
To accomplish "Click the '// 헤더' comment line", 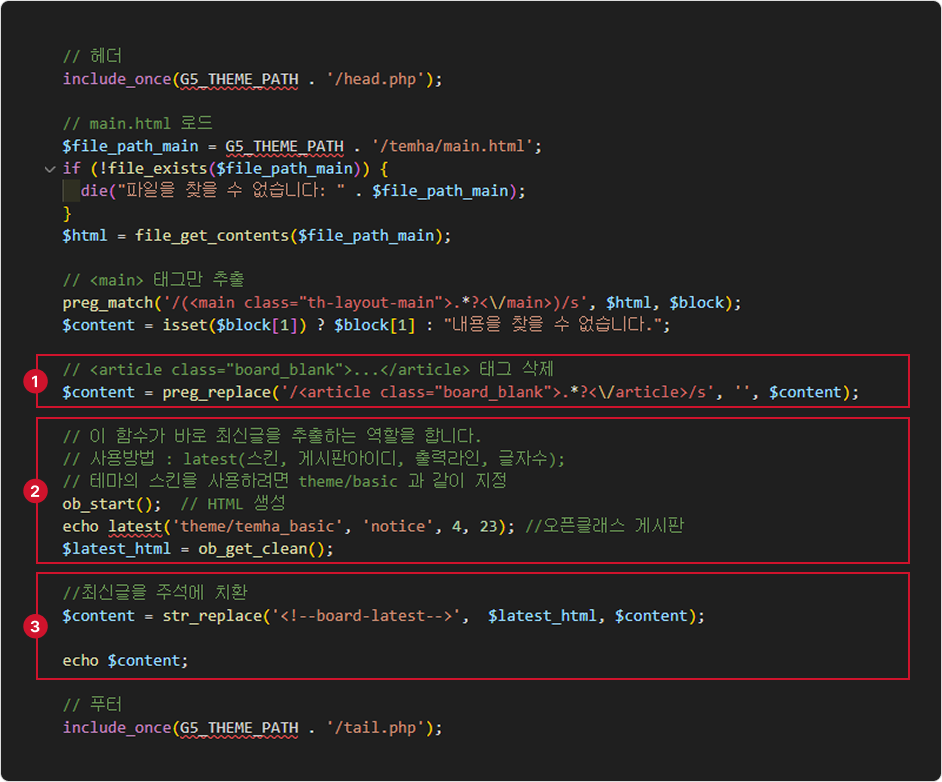I will [93, 56].
